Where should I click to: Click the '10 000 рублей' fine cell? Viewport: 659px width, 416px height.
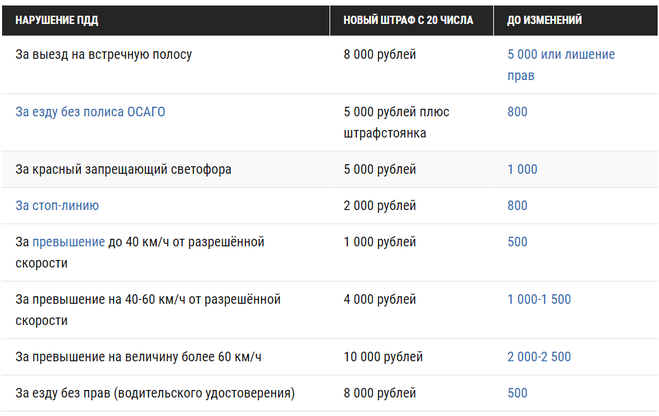(383, 357)
